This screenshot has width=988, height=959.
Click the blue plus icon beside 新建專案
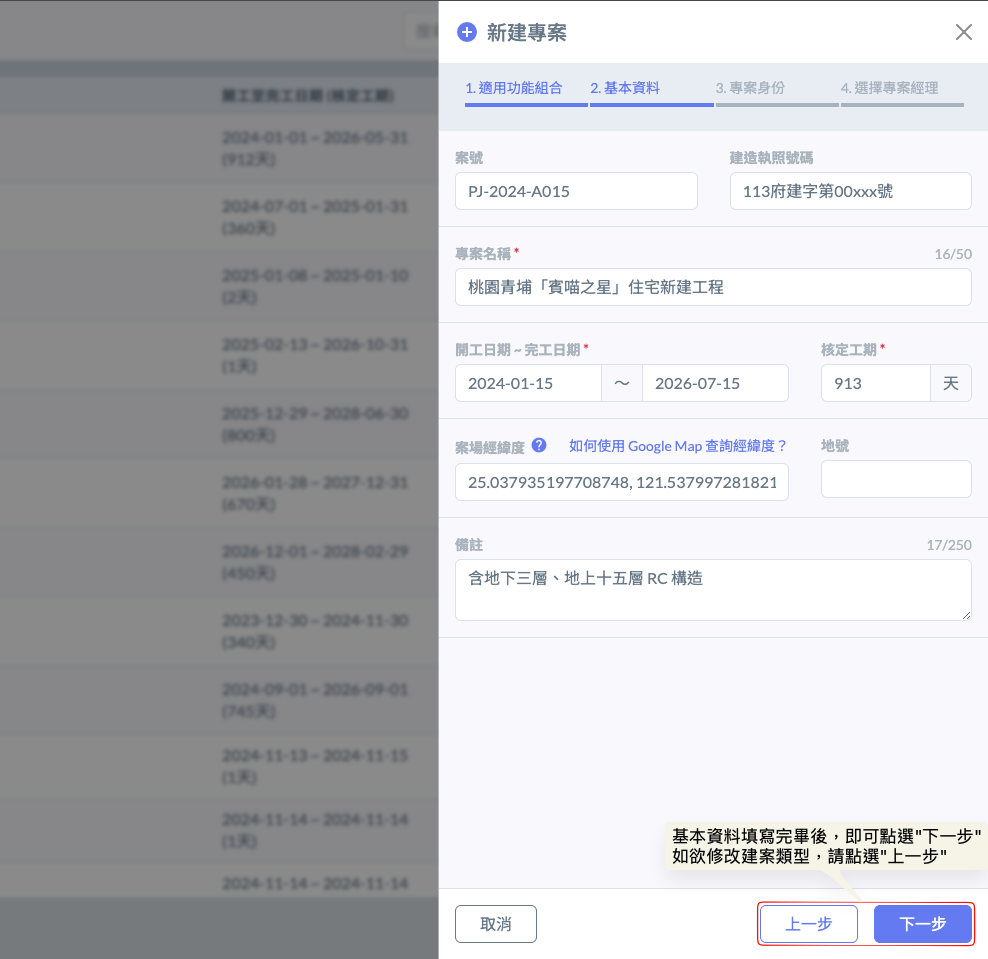(466, 32)
